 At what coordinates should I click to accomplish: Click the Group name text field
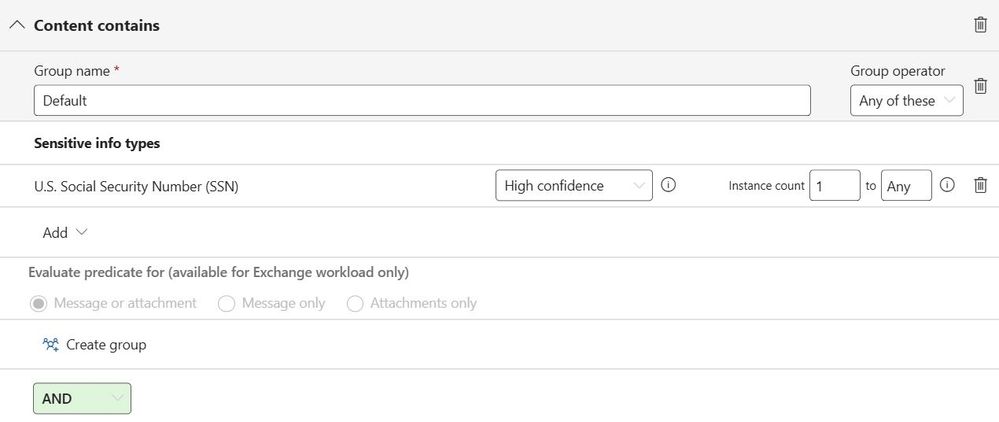[421, 101]
